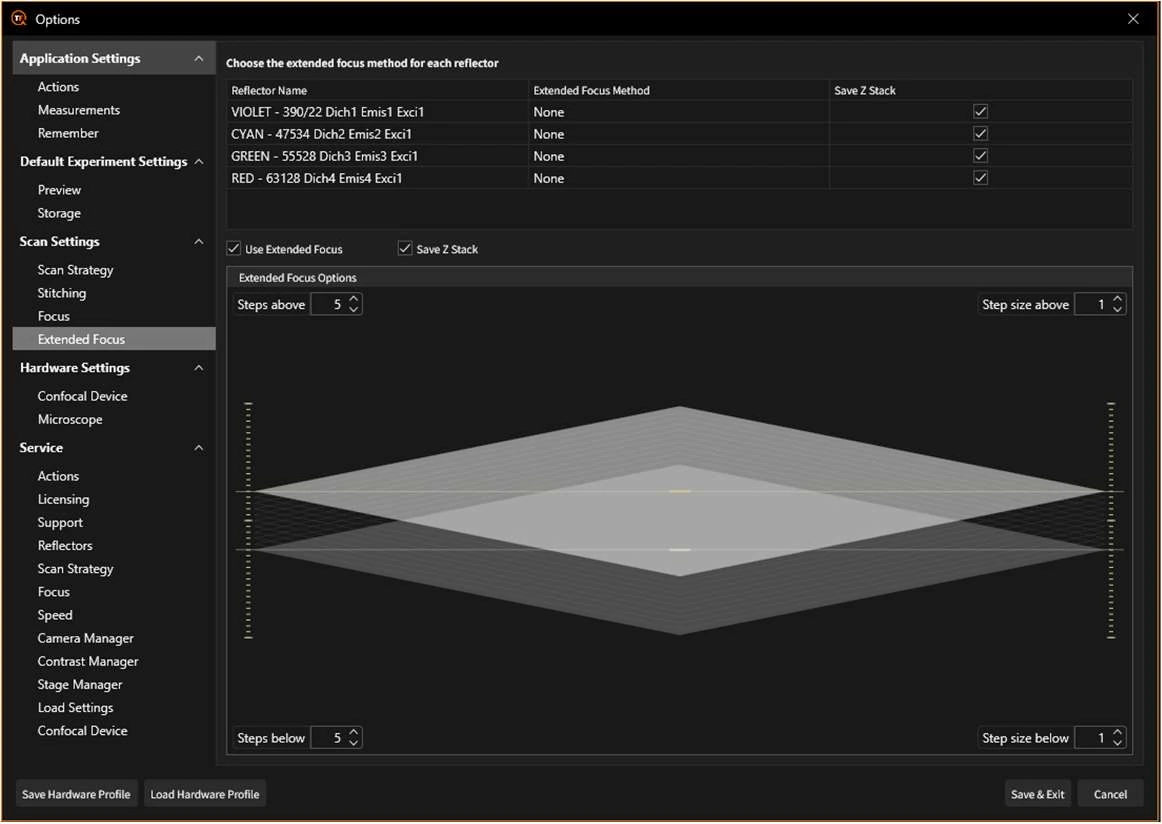The width and height of the screenshot is (1162, 824).
Task: Click the app logo icon in title bar
Action: tap(18, 19)
